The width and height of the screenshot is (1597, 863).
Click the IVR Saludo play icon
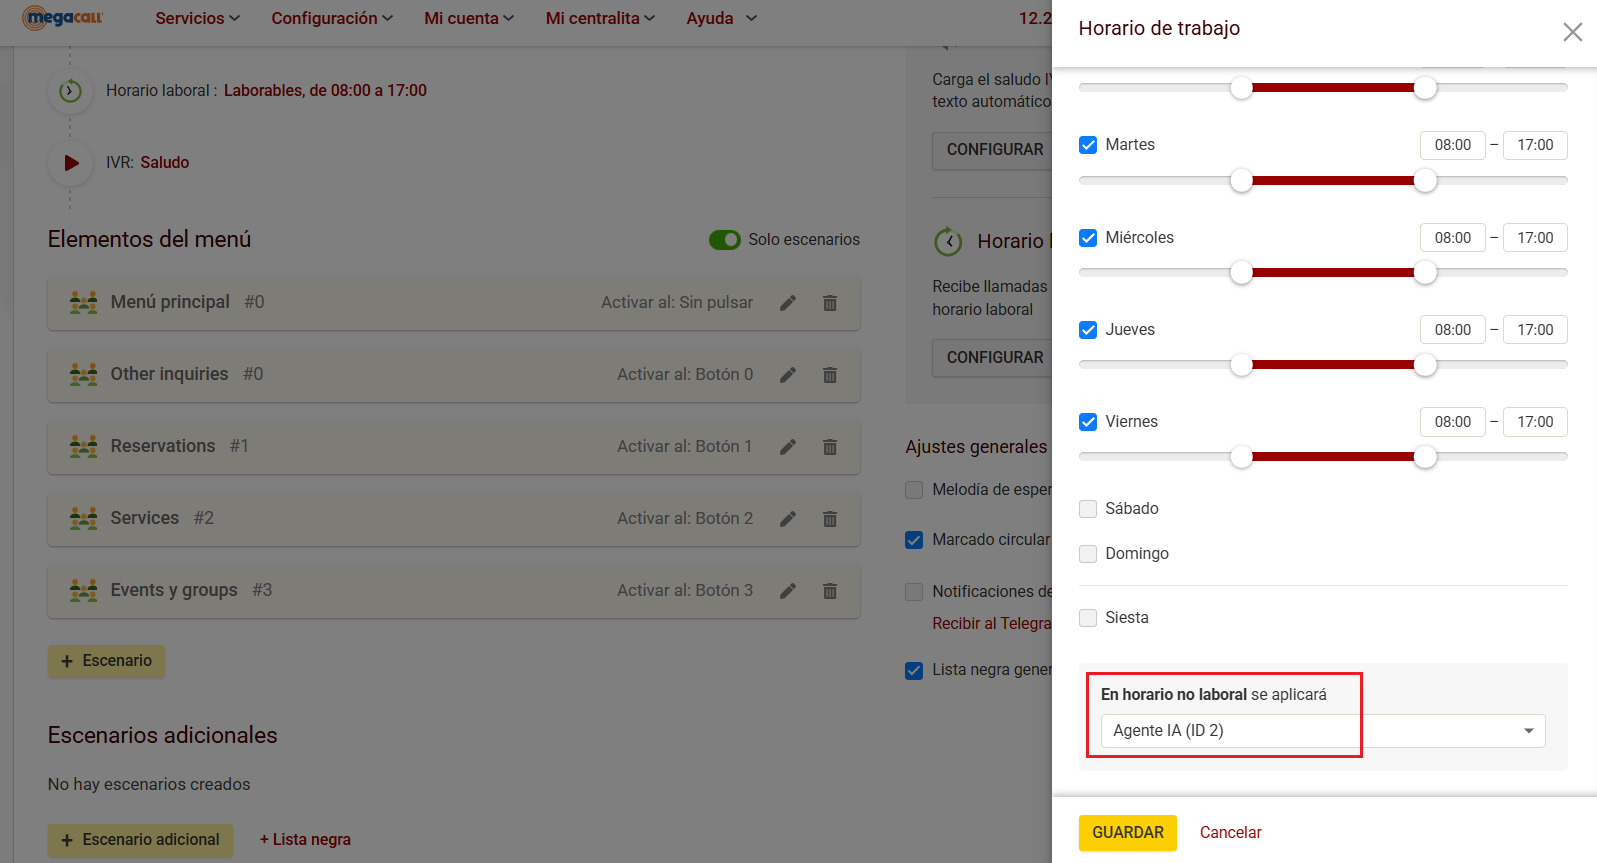coord(71,163)
